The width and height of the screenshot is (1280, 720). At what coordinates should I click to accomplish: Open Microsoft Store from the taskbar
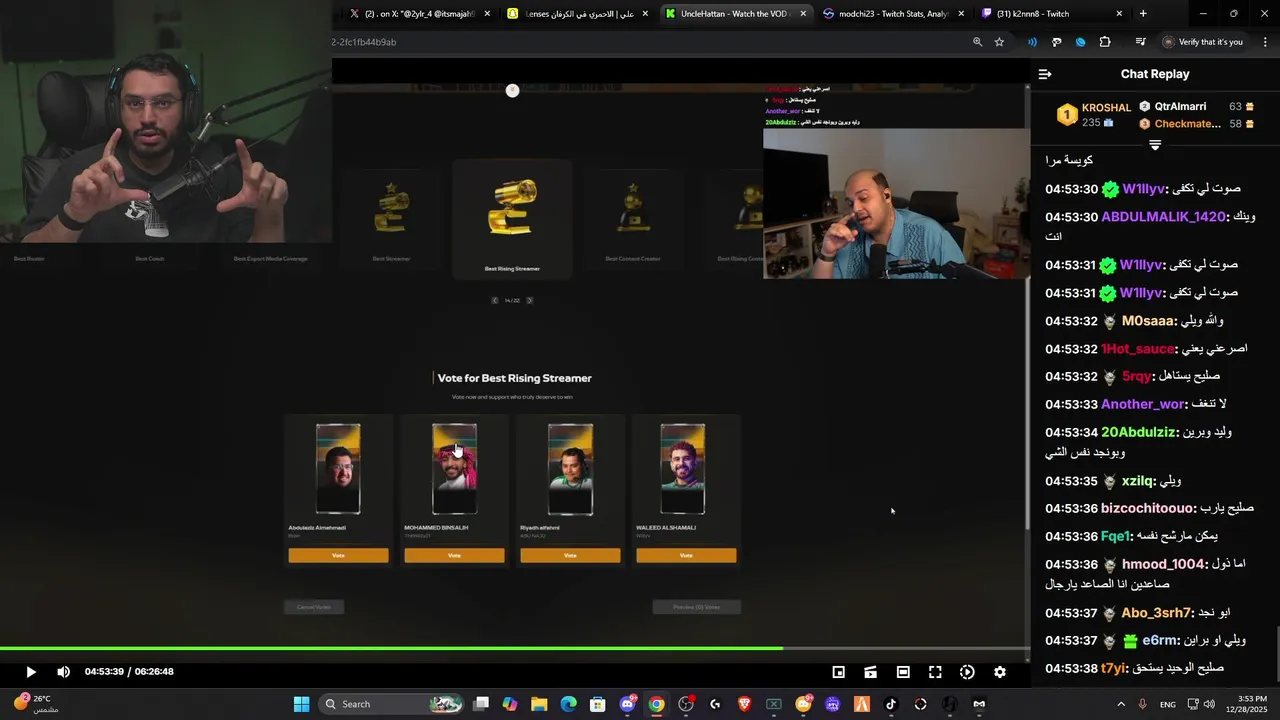597,704
